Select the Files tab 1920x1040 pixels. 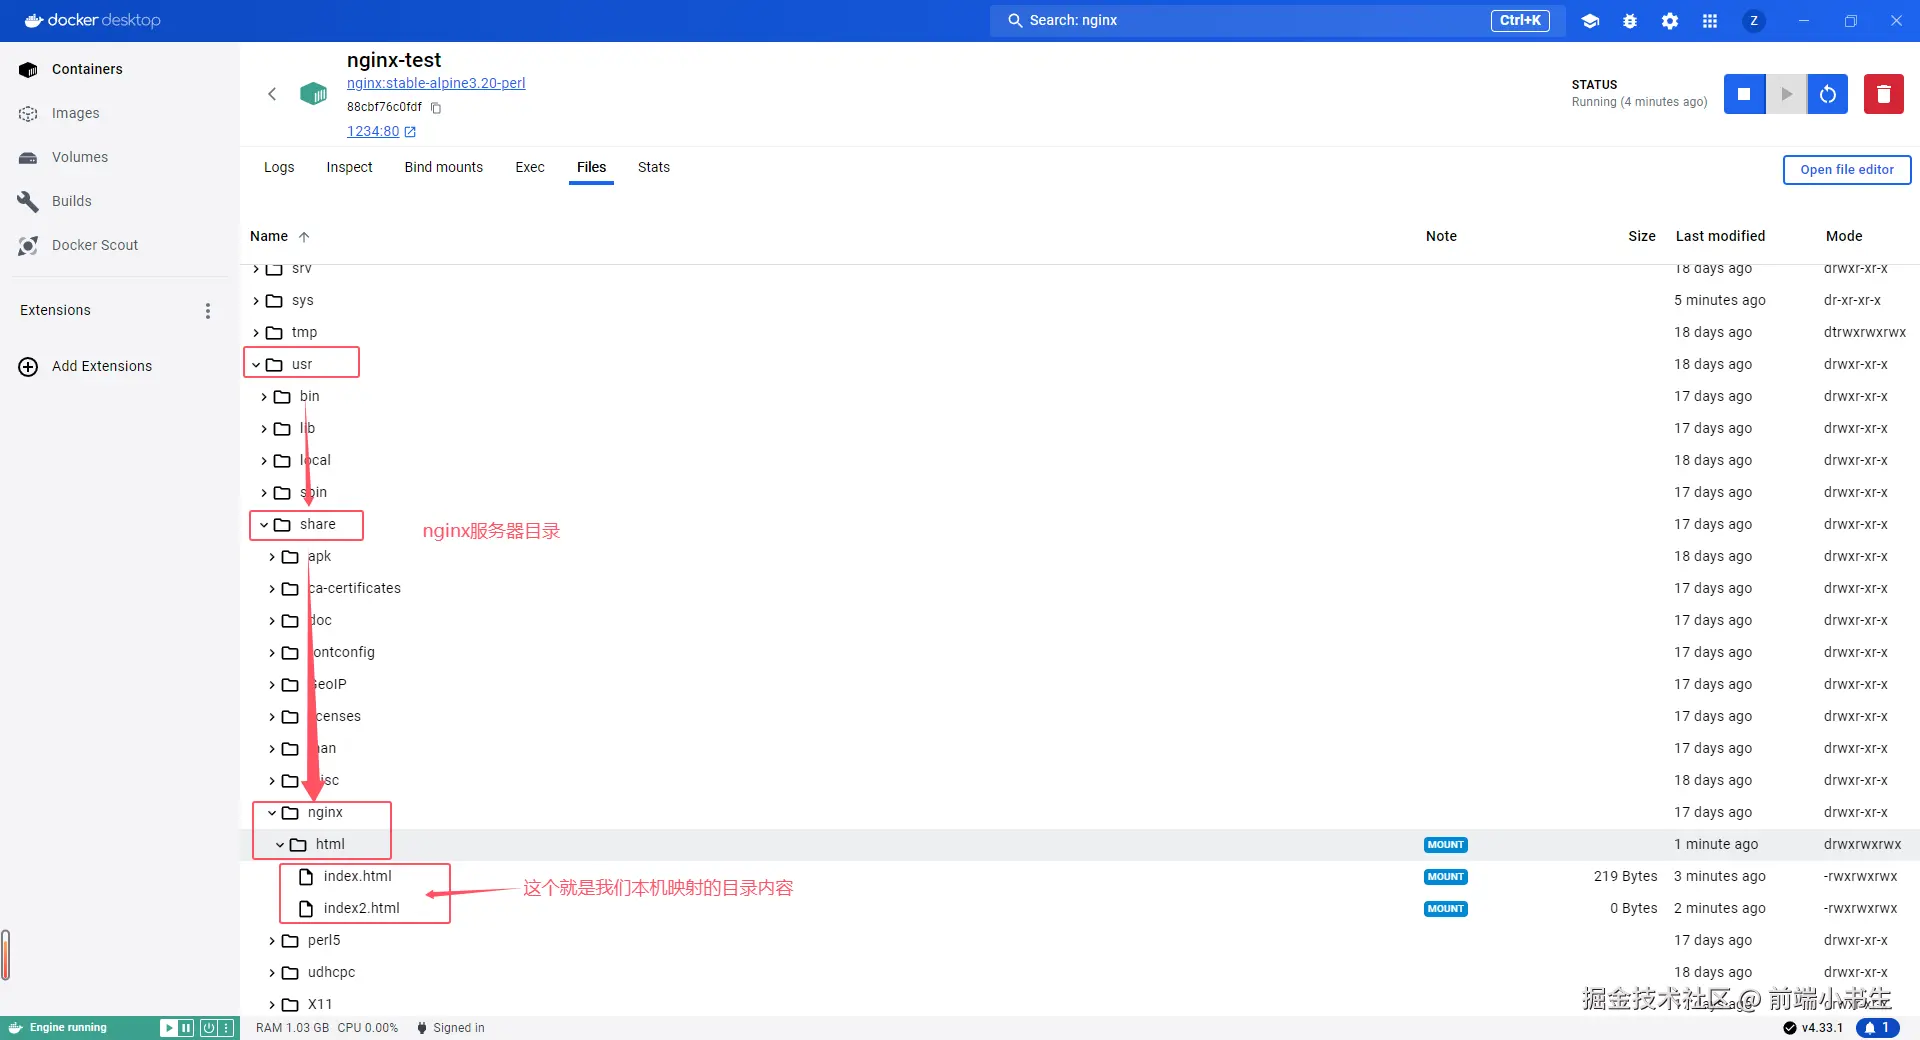[x=591, y=168]
